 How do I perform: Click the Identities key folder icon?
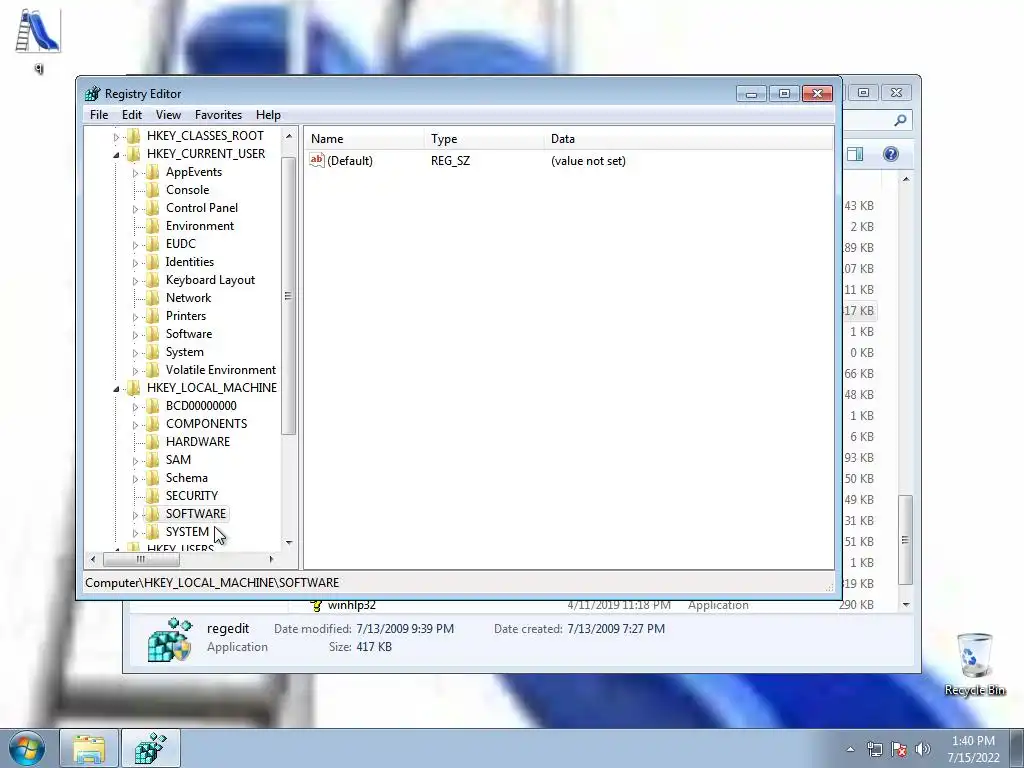pyautogui.click(x=152, y=261)
